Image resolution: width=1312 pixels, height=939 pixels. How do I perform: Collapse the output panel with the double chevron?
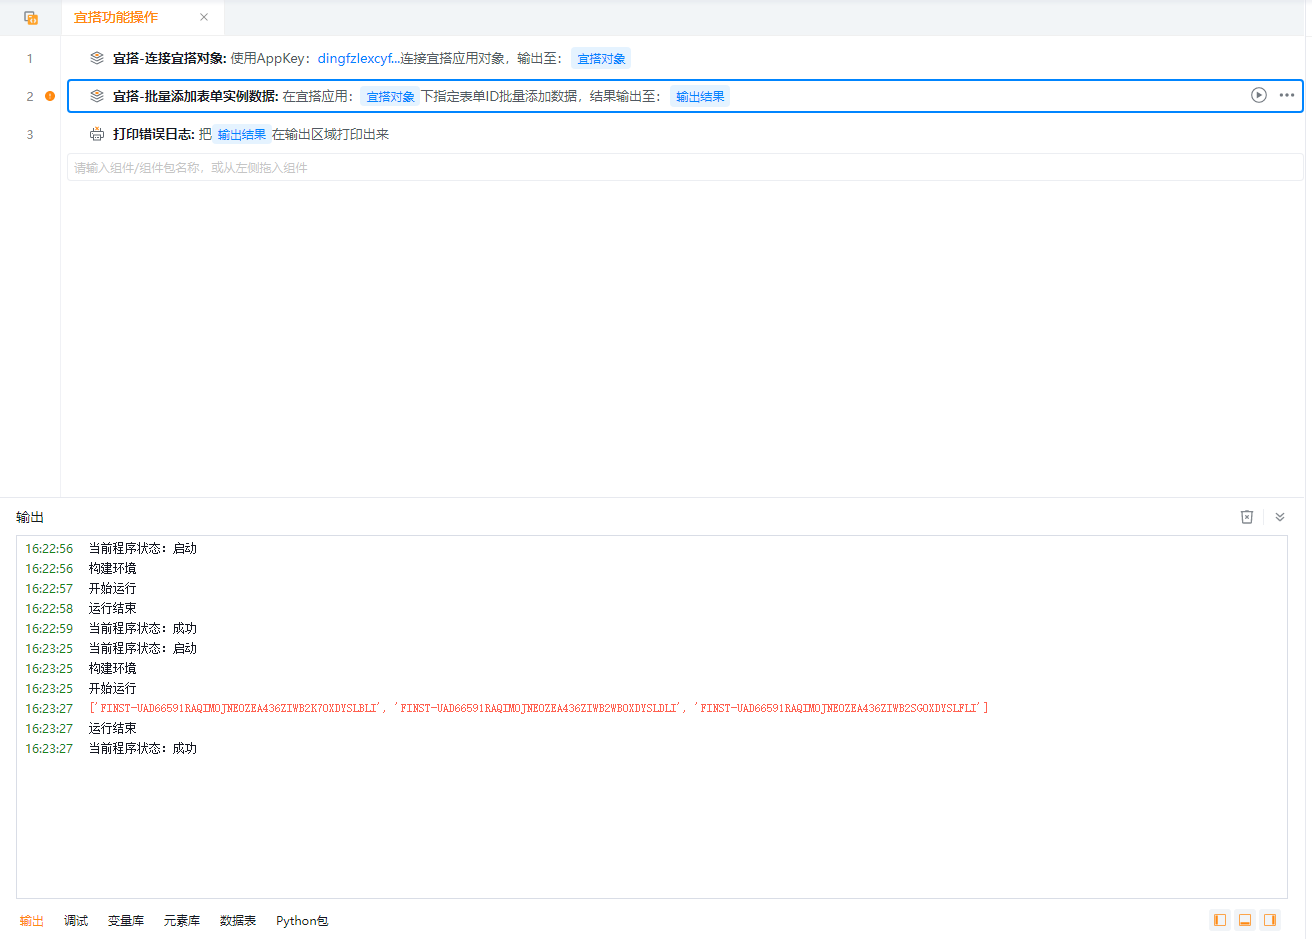click(x=1280, y=517)
